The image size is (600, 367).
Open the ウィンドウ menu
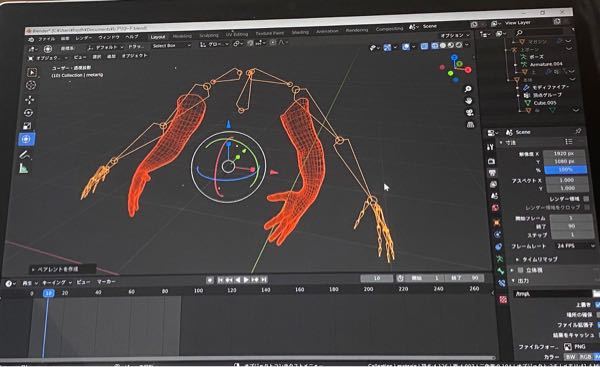(109, 38)
